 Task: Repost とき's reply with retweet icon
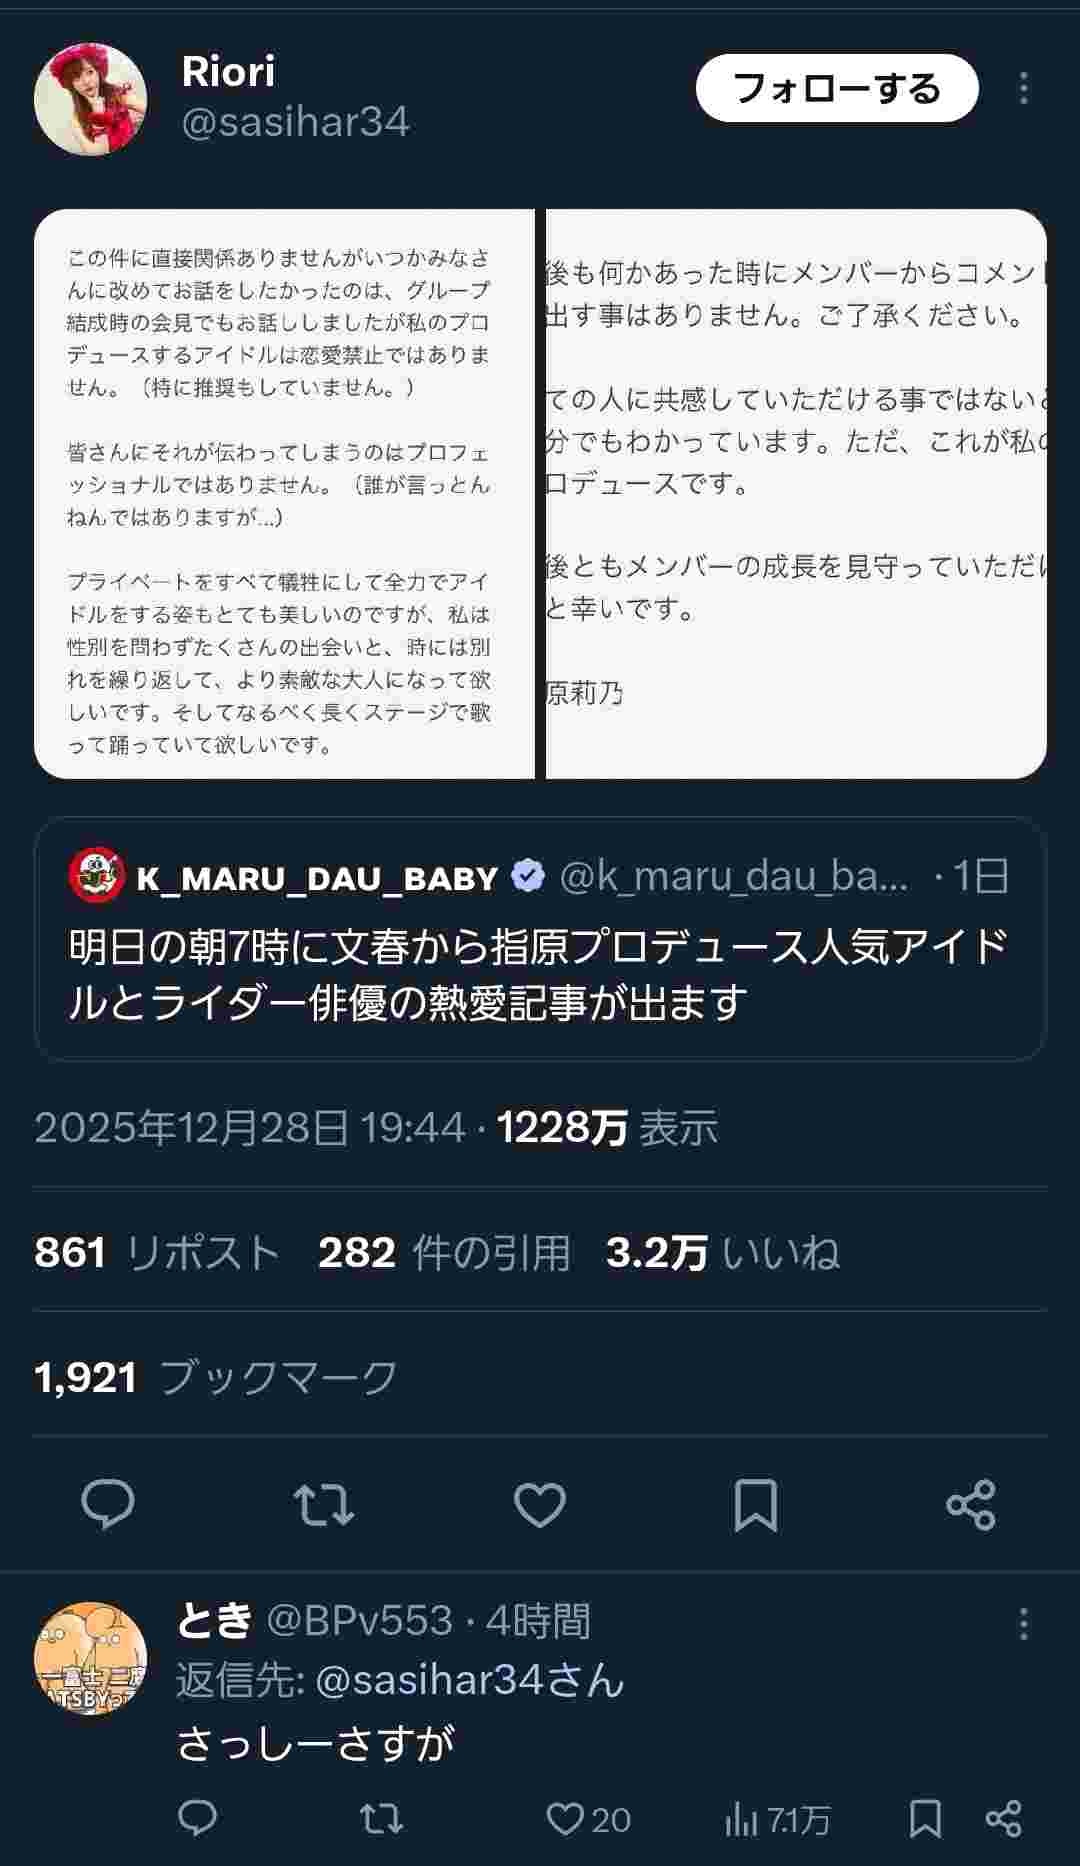click(x=380, y=1819)
